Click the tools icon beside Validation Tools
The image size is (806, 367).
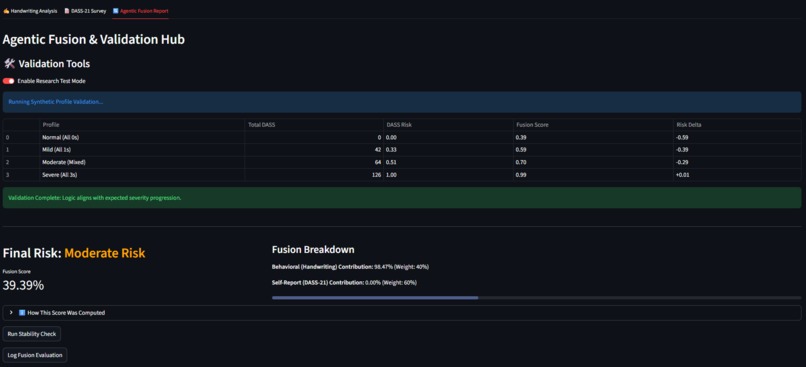click(x=9, y=64)
